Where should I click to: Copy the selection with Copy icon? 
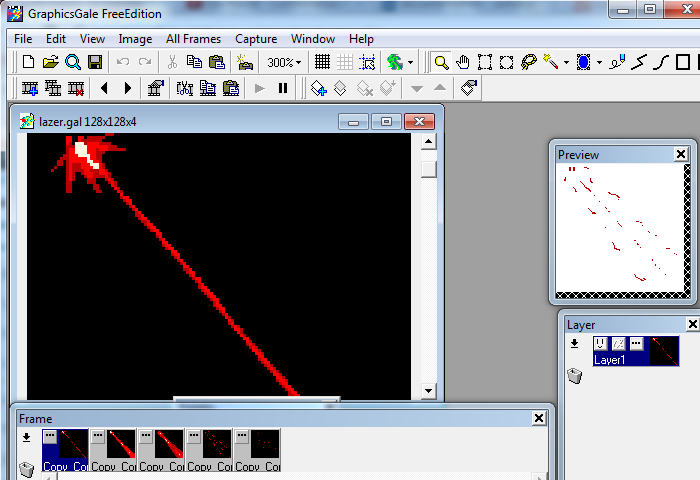[194, 62]
